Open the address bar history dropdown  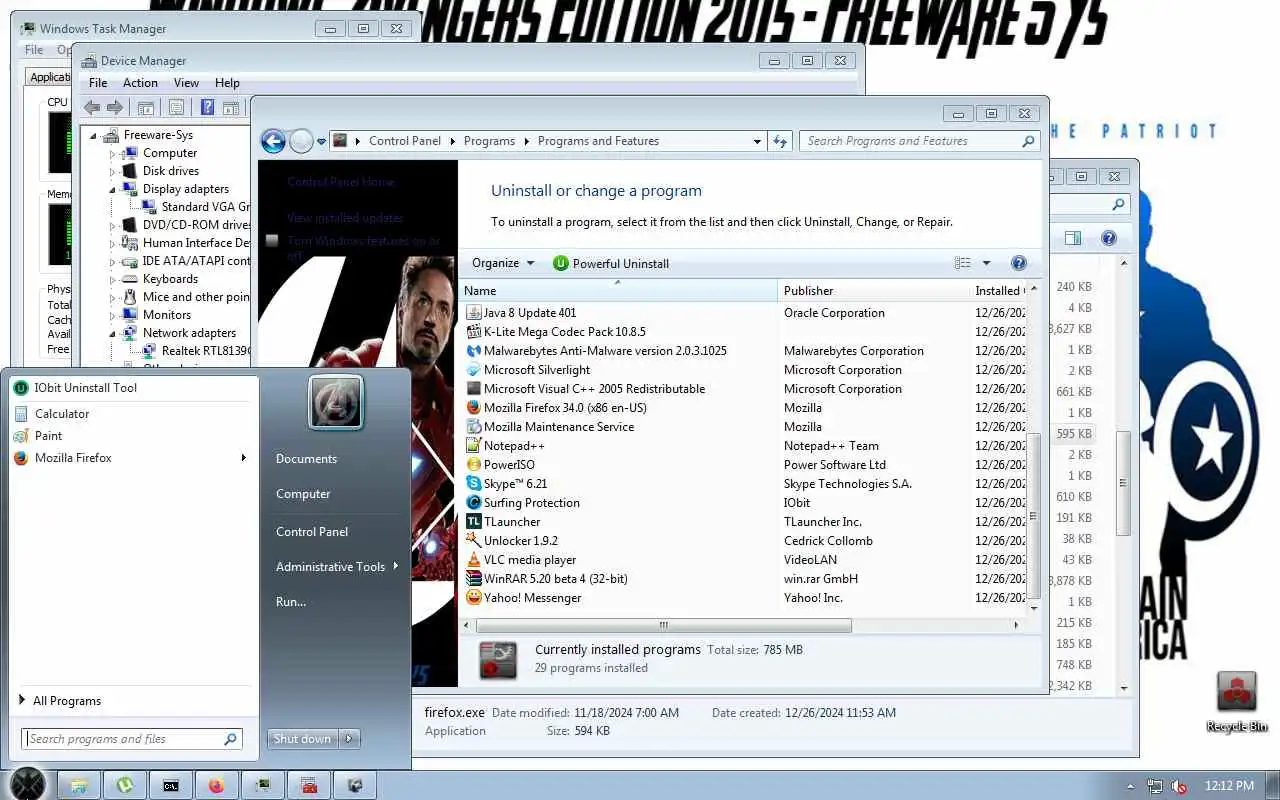click(757, 141)
